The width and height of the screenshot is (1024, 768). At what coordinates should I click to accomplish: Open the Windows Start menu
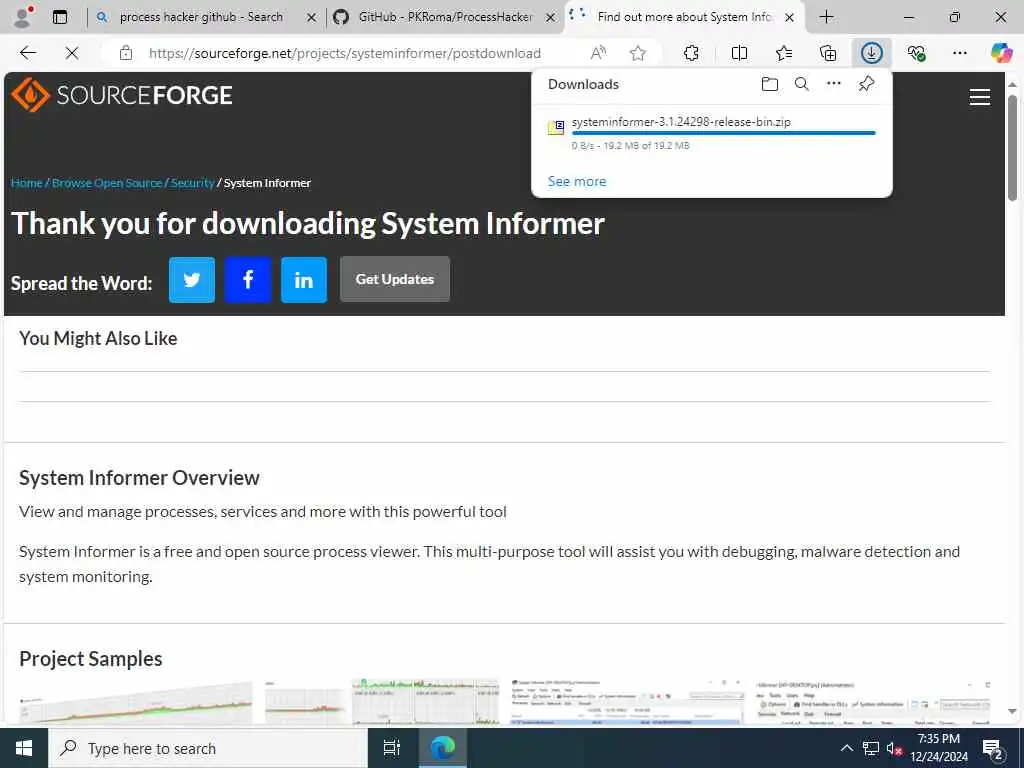24,748
